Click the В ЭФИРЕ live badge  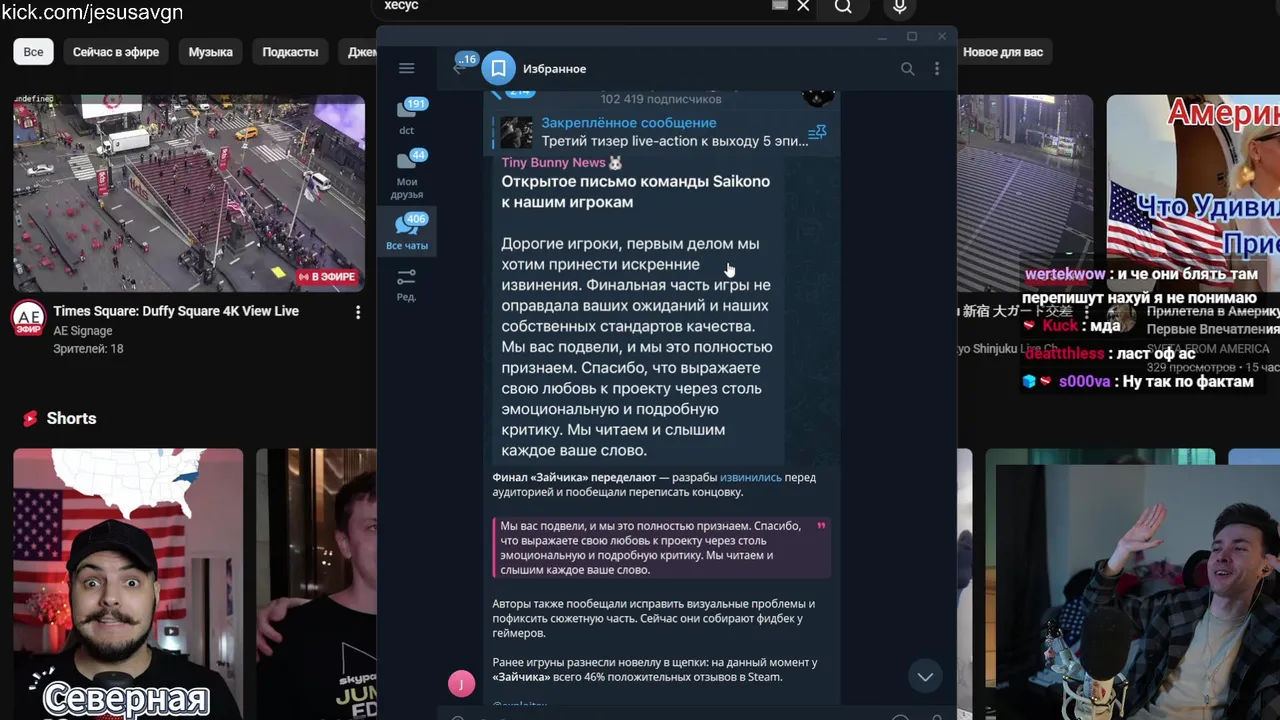326,277
